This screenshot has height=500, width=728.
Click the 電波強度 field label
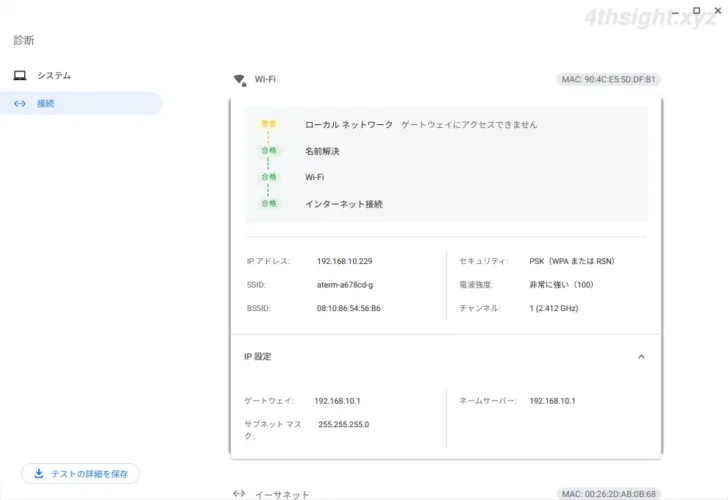point(475,285)
